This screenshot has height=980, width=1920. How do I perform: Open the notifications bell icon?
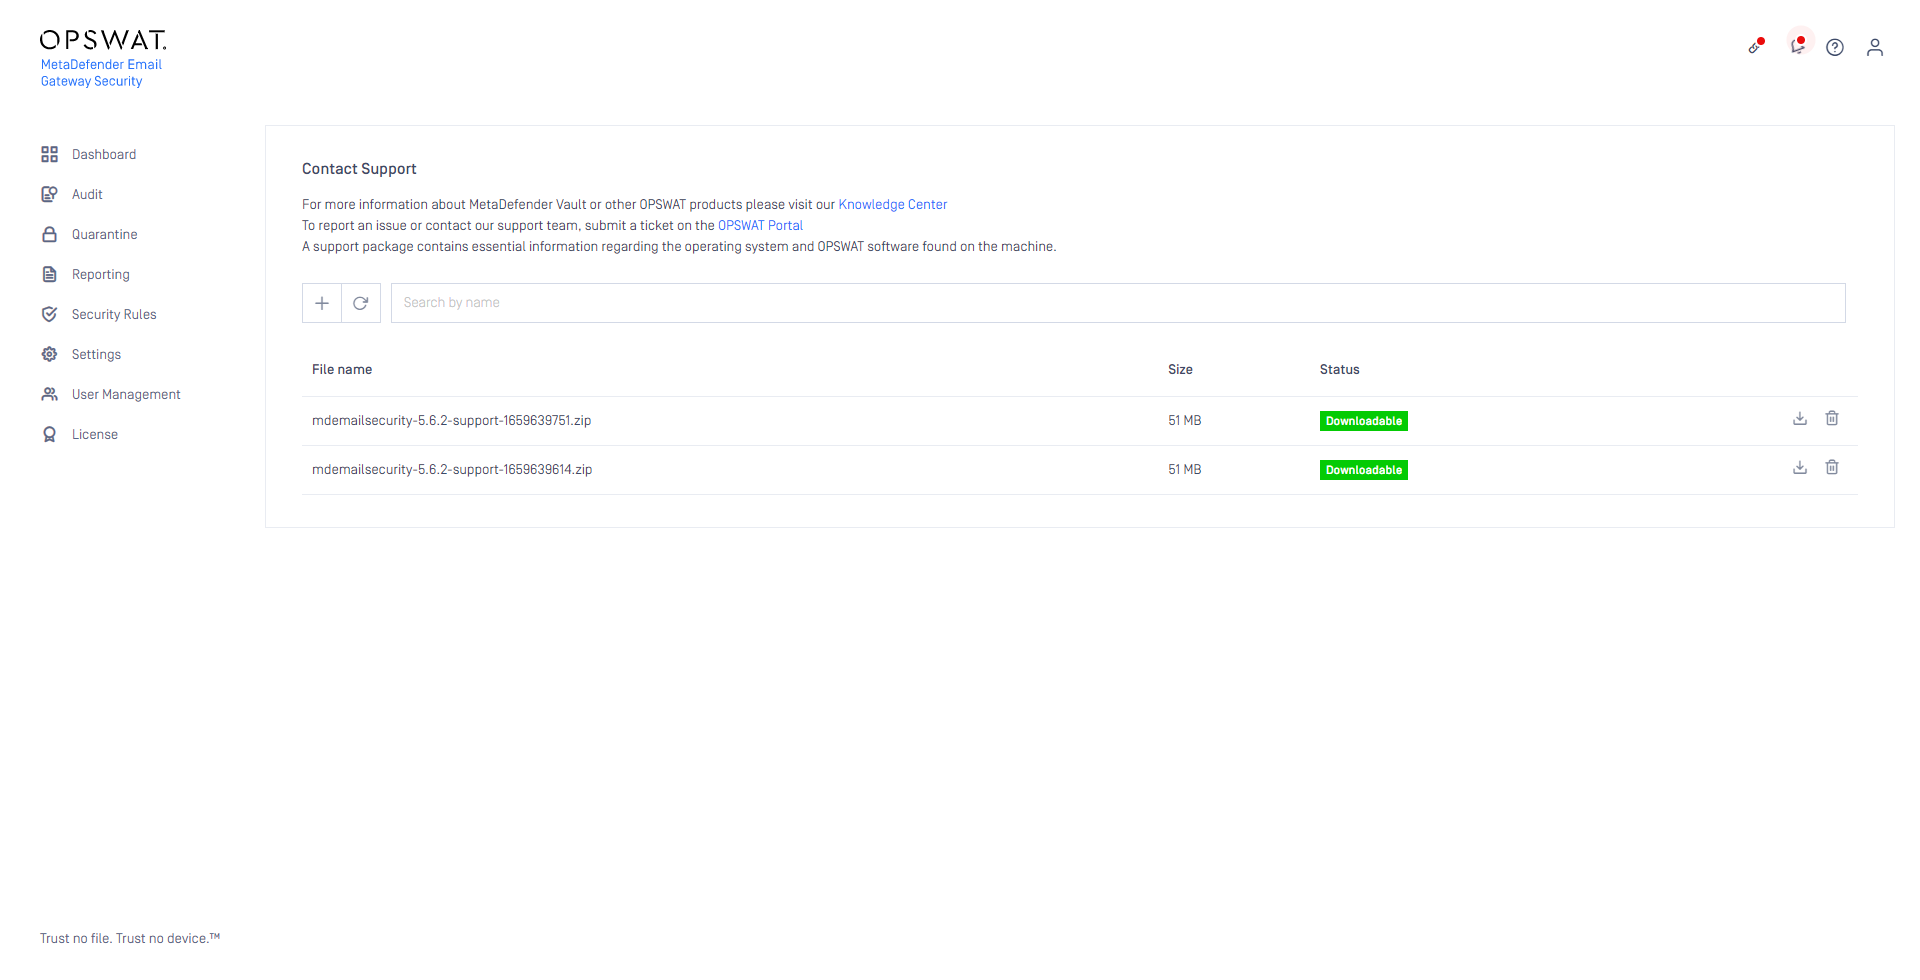[1798, 44]
